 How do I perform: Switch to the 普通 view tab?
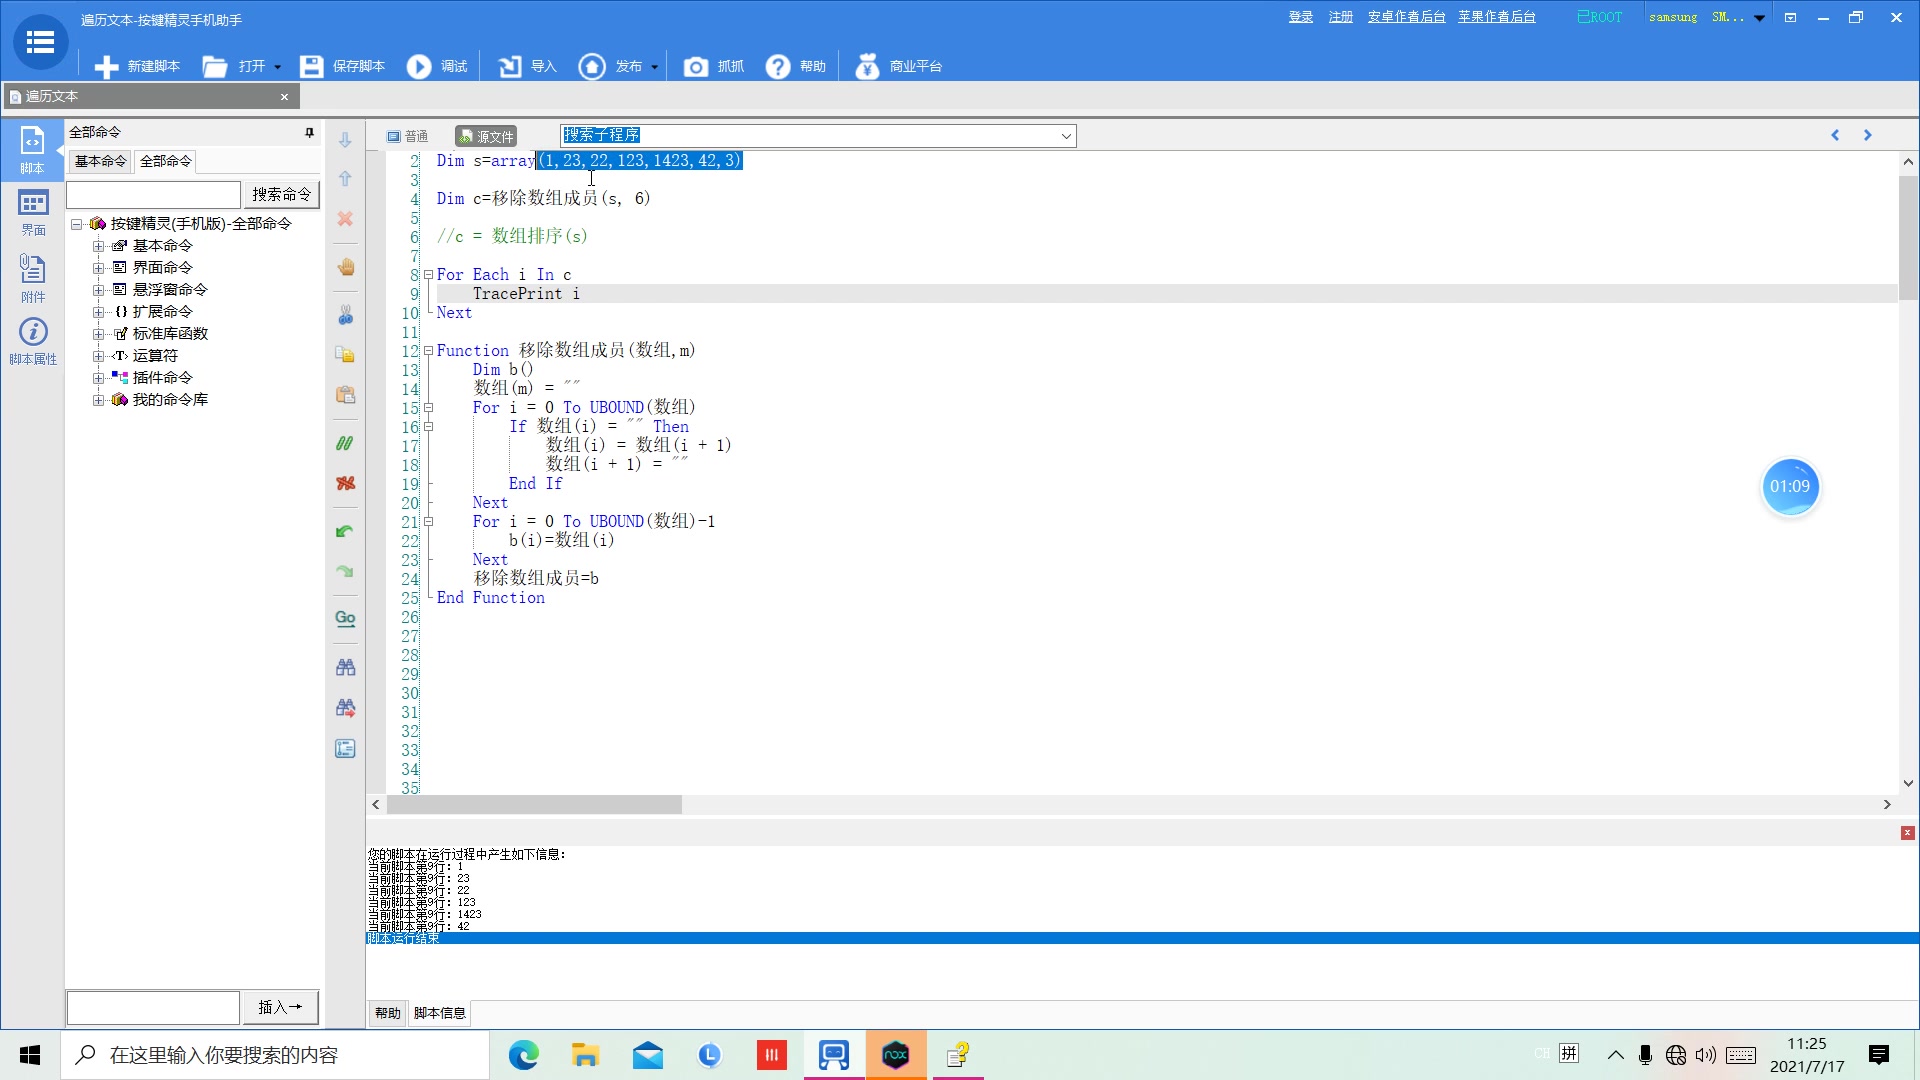(x=408, y=136)
